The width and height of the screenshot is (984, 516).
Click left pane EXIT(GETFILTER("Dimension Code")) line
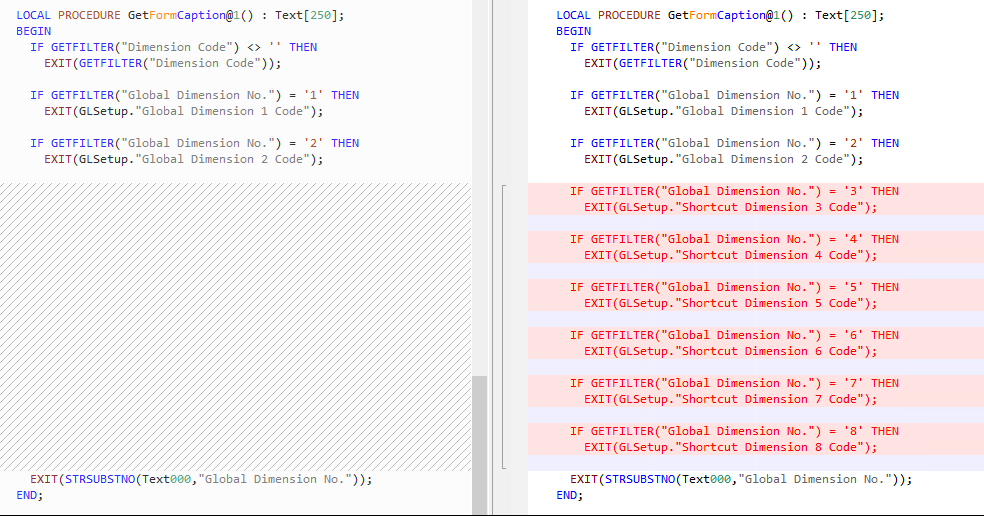click(163, 63)
